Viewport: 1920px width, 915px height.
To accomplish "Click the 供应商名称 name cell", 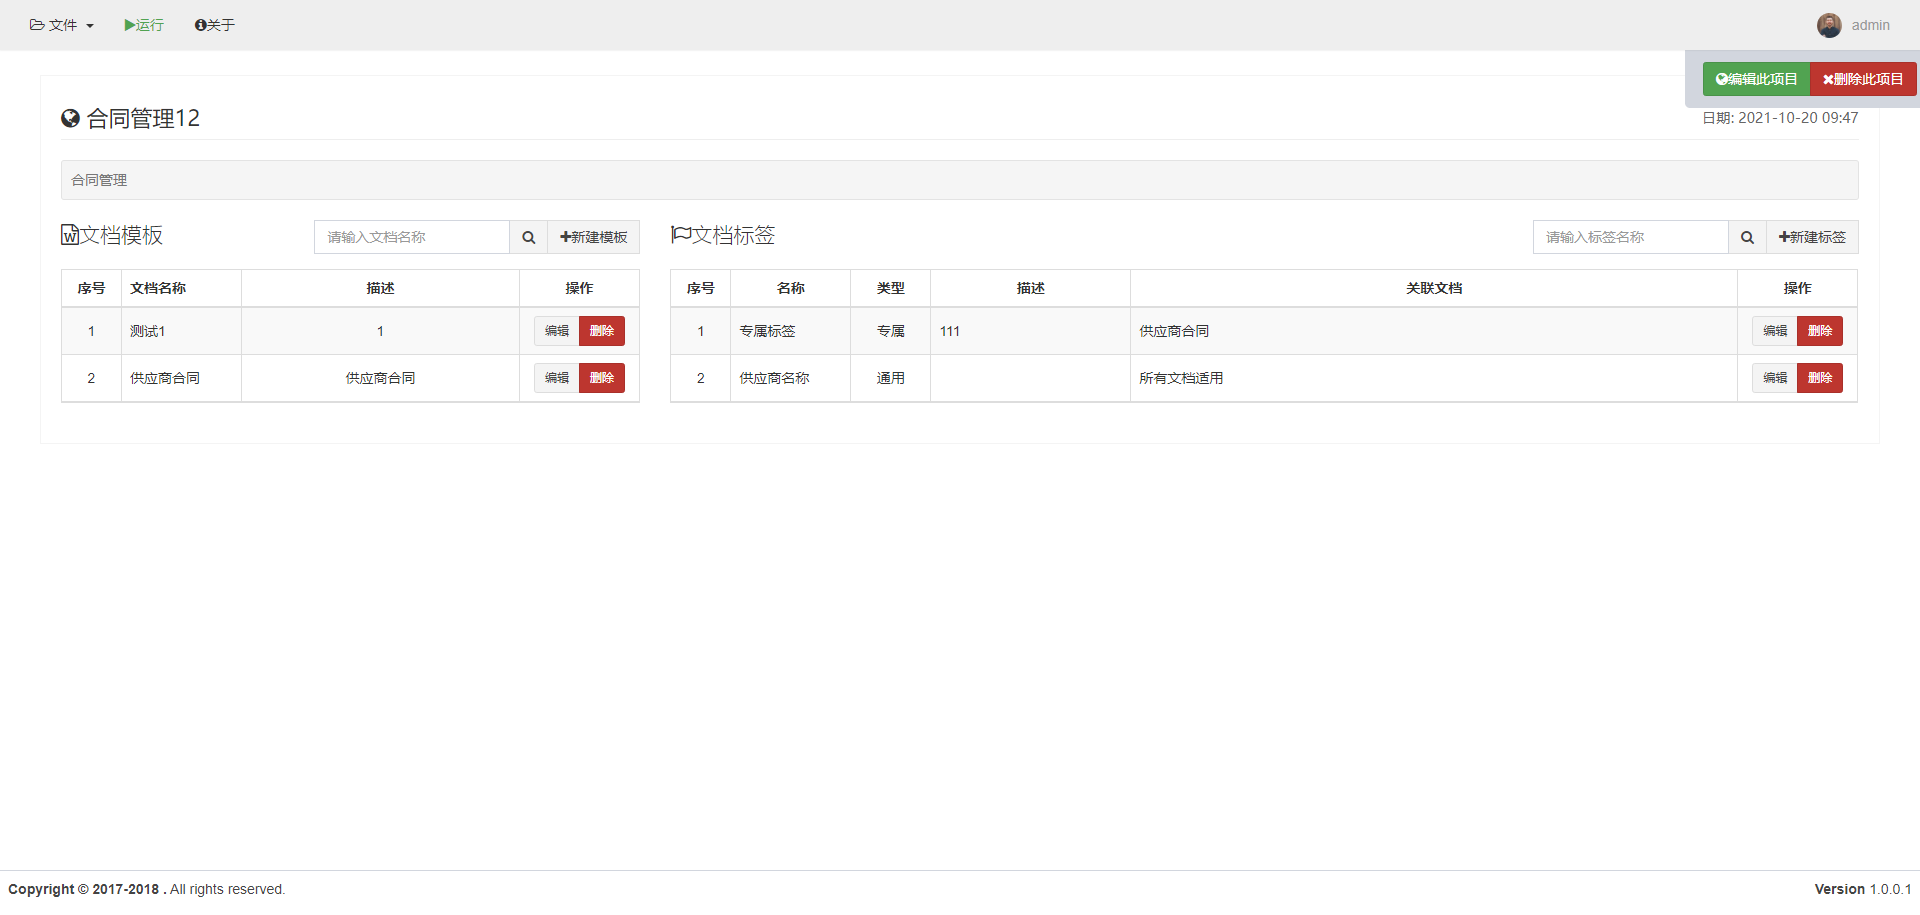I will tap(790, 378).
